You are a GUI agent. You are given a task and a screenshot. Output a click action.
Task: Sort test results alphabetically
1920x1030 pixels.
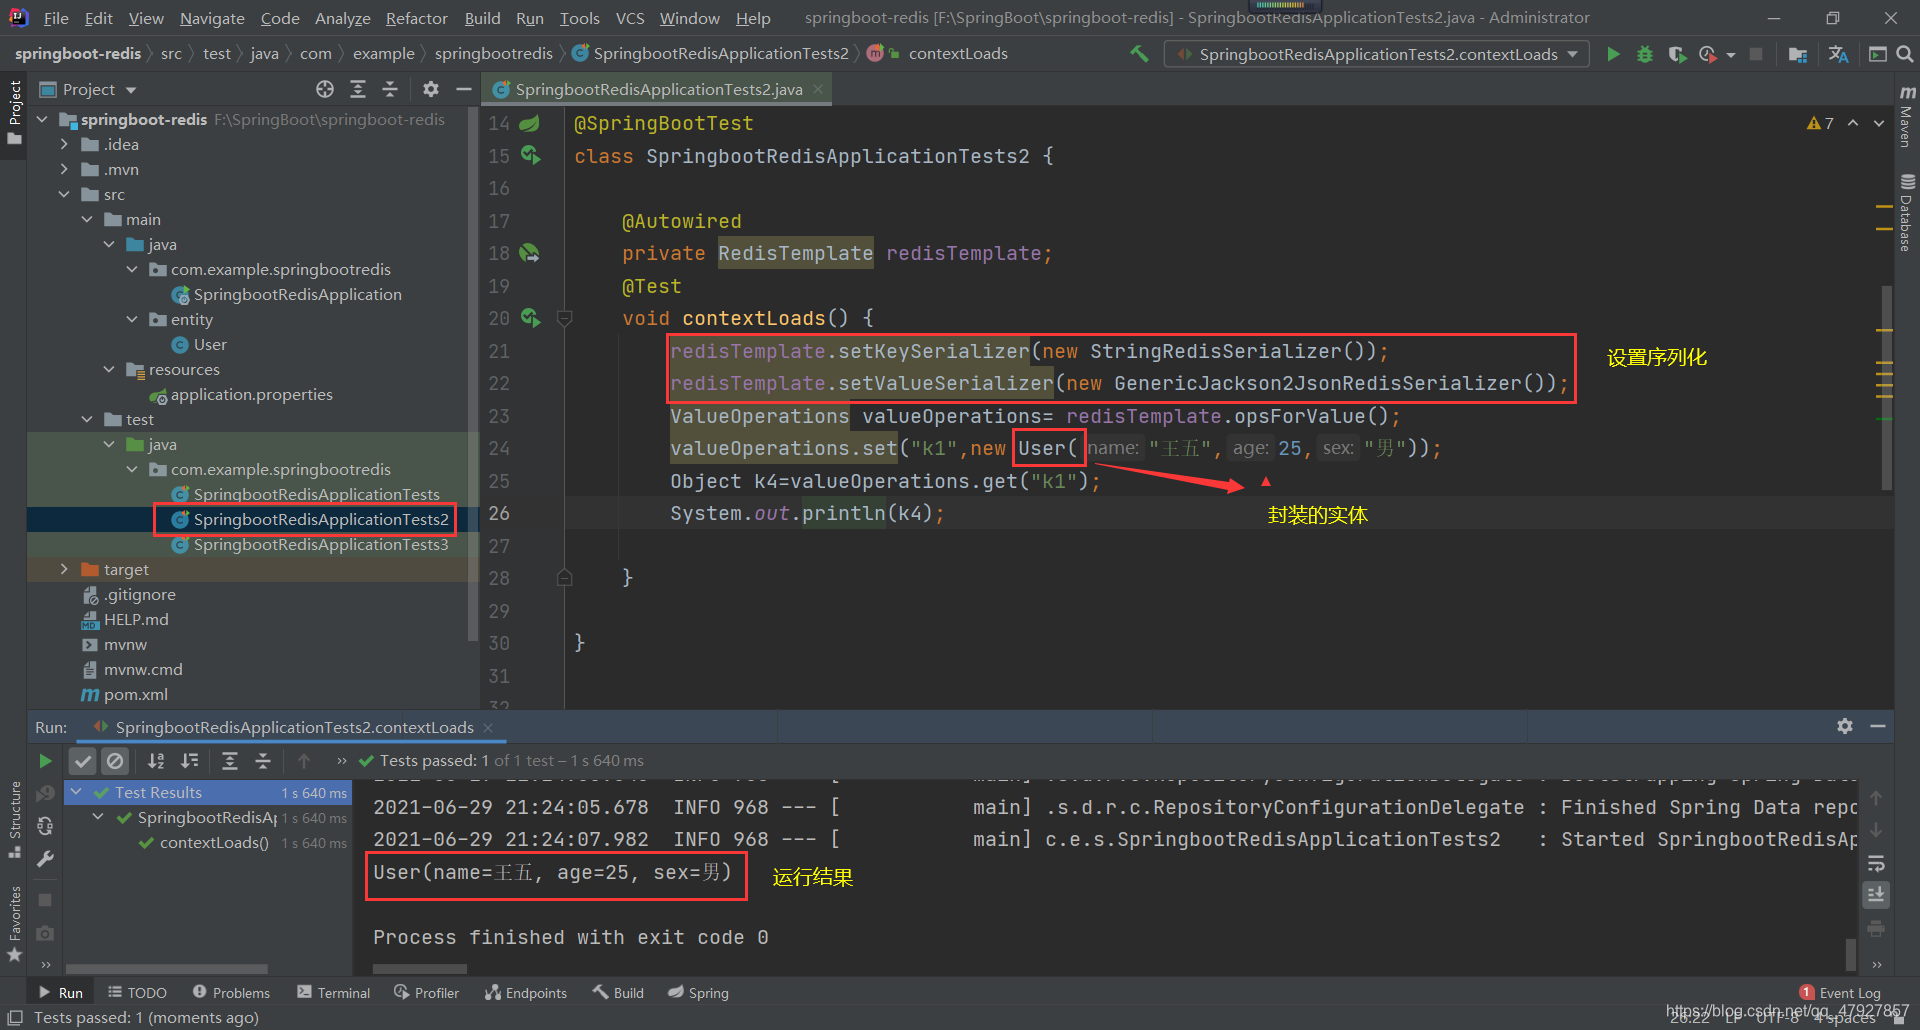pyautogui.click(x=156, y=761)
